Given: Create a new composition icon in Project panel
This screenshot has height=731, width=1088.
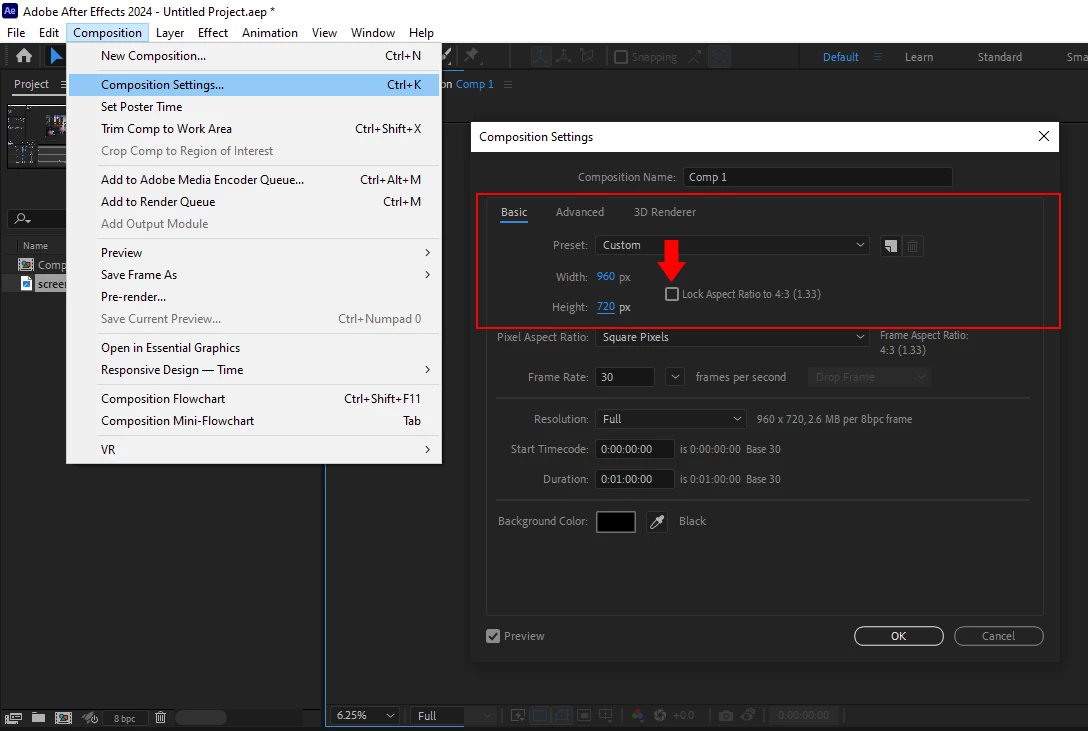Looking at the screenshot, I should (x=63, y=718).
